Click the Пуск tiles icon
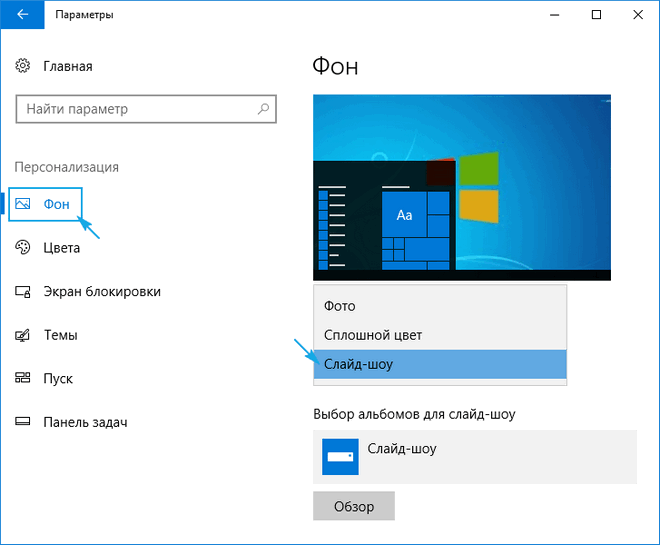 (24, 379)
